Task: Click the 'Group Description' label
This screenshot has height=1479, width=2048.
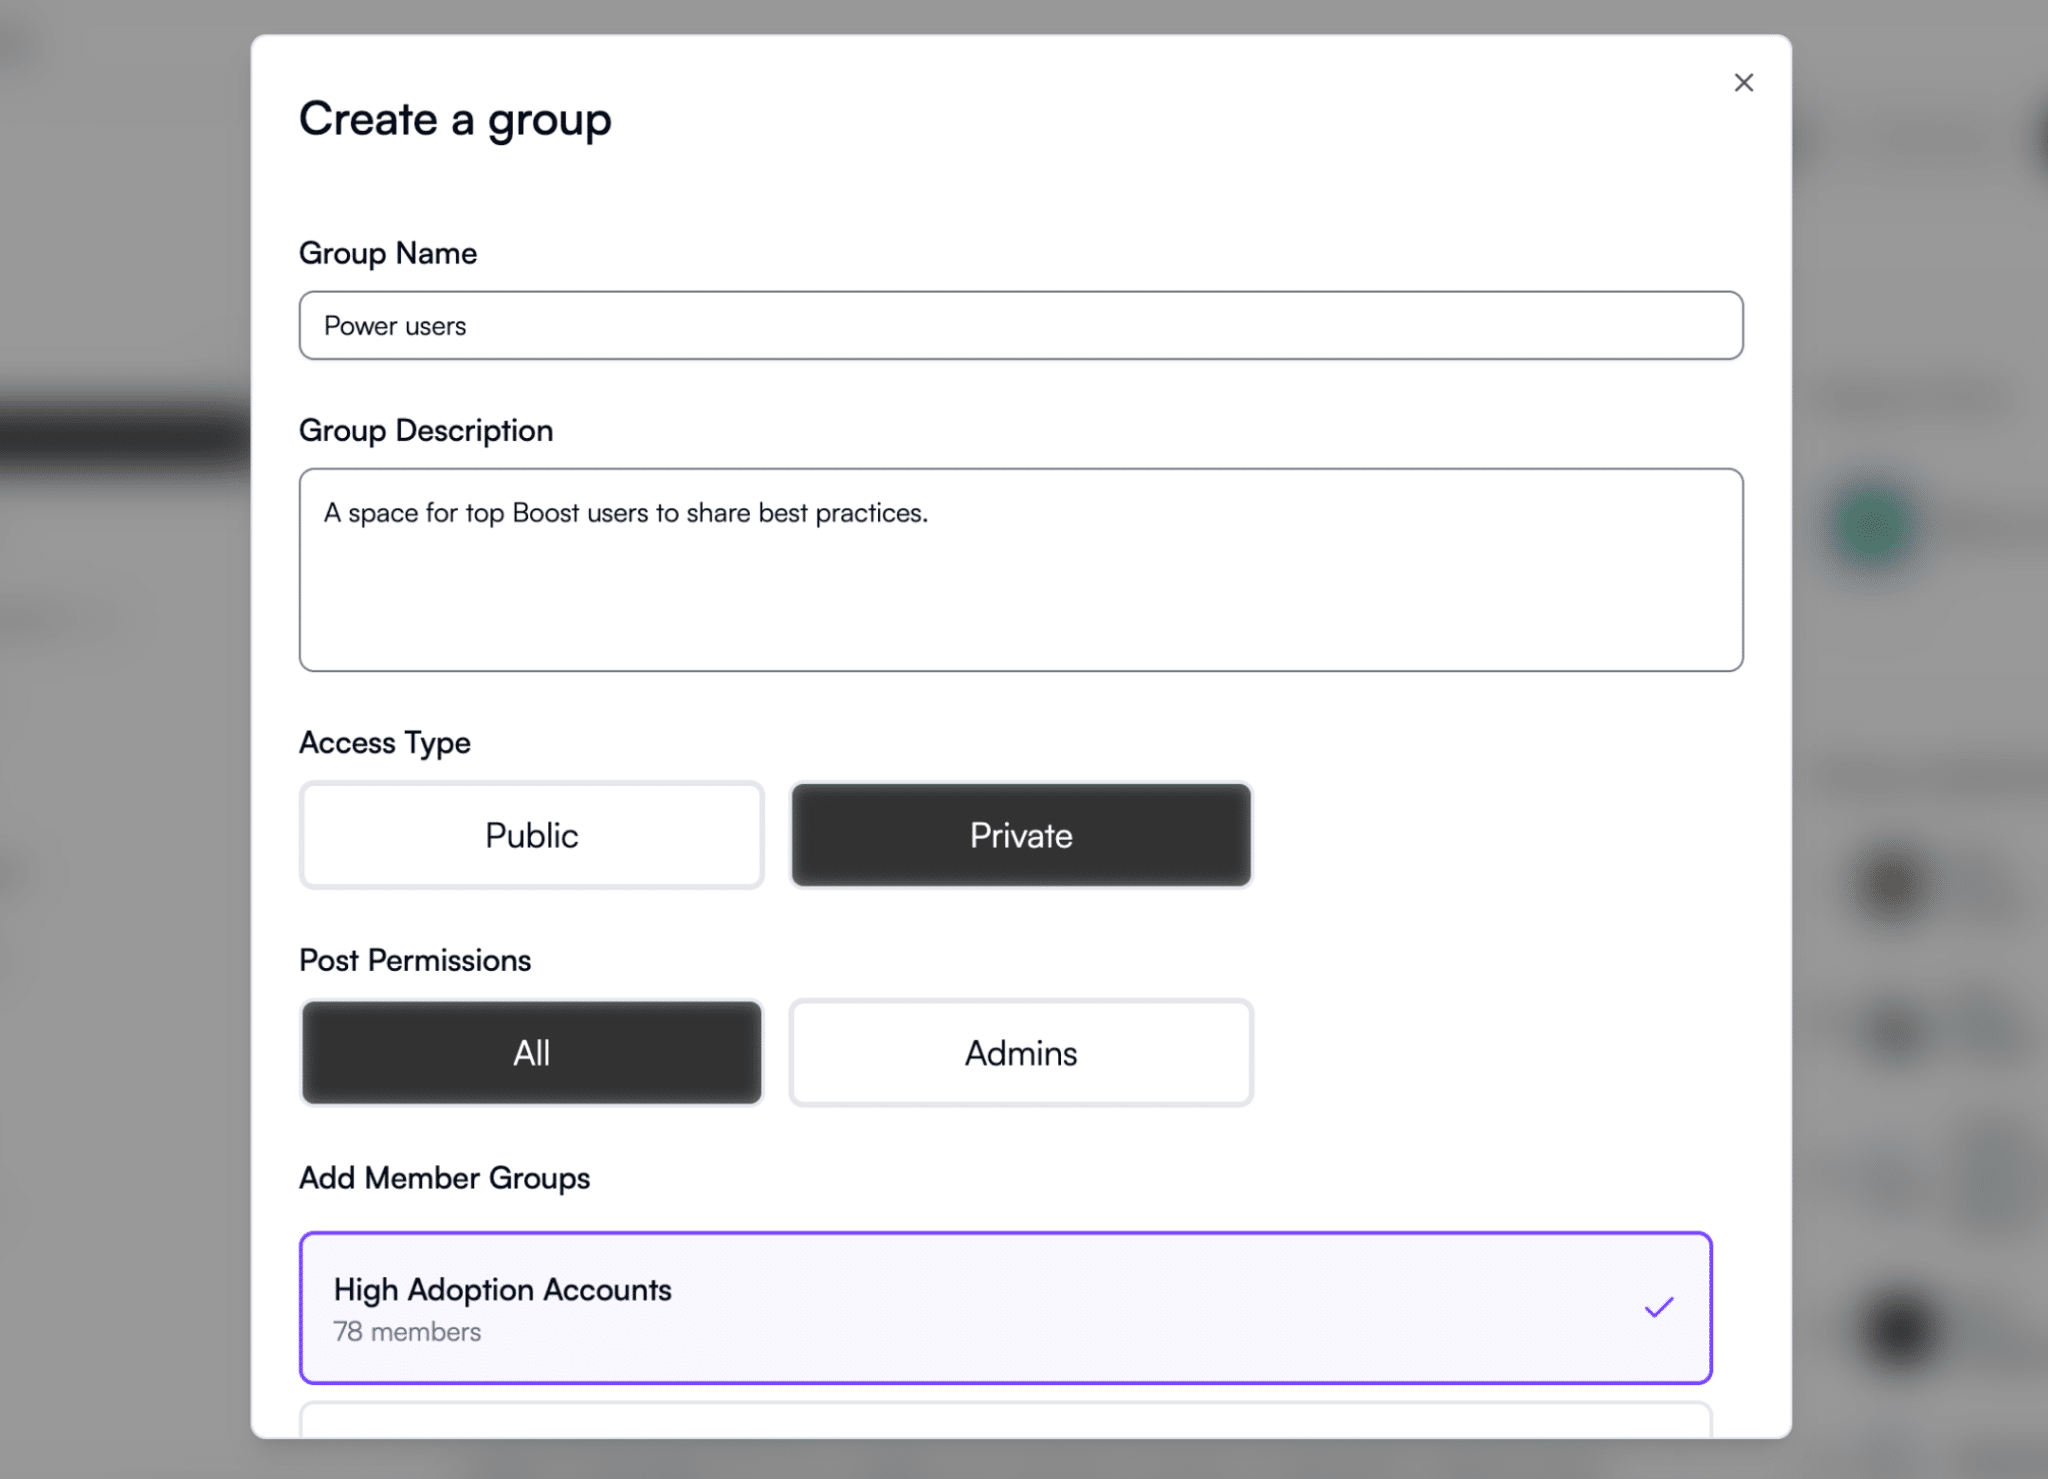Action: tap(426, 431)
